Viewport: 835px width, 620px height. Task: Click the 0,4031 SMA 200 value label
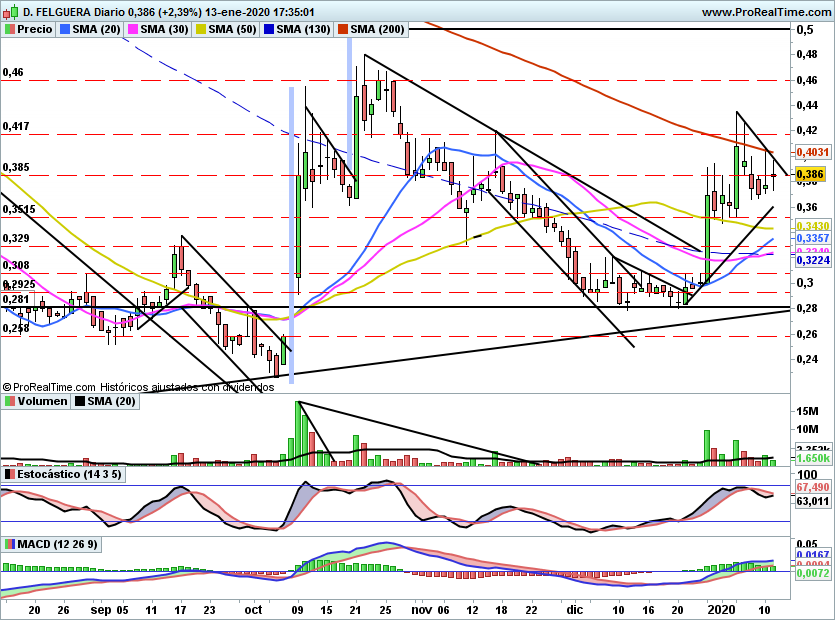(811, 152)
